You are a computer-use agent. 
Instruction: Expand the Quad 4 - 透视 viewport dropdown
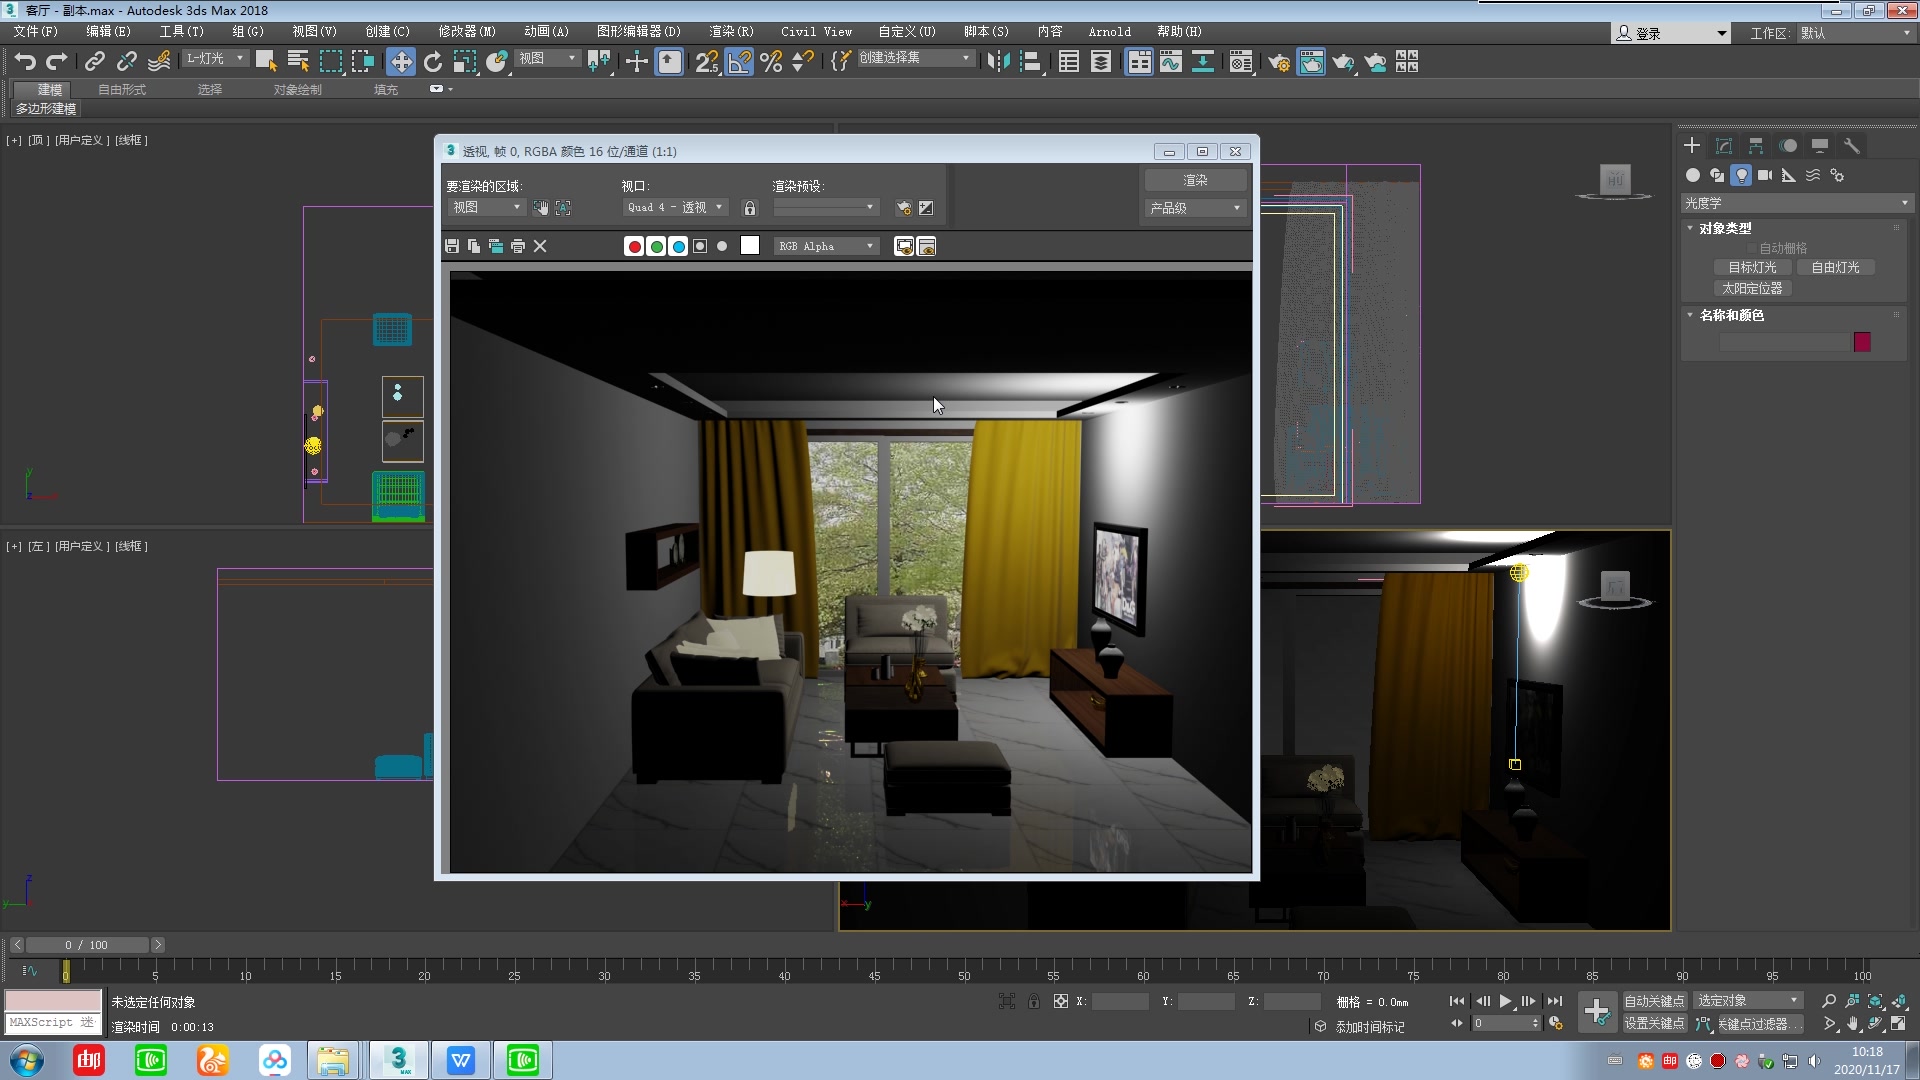674,207
